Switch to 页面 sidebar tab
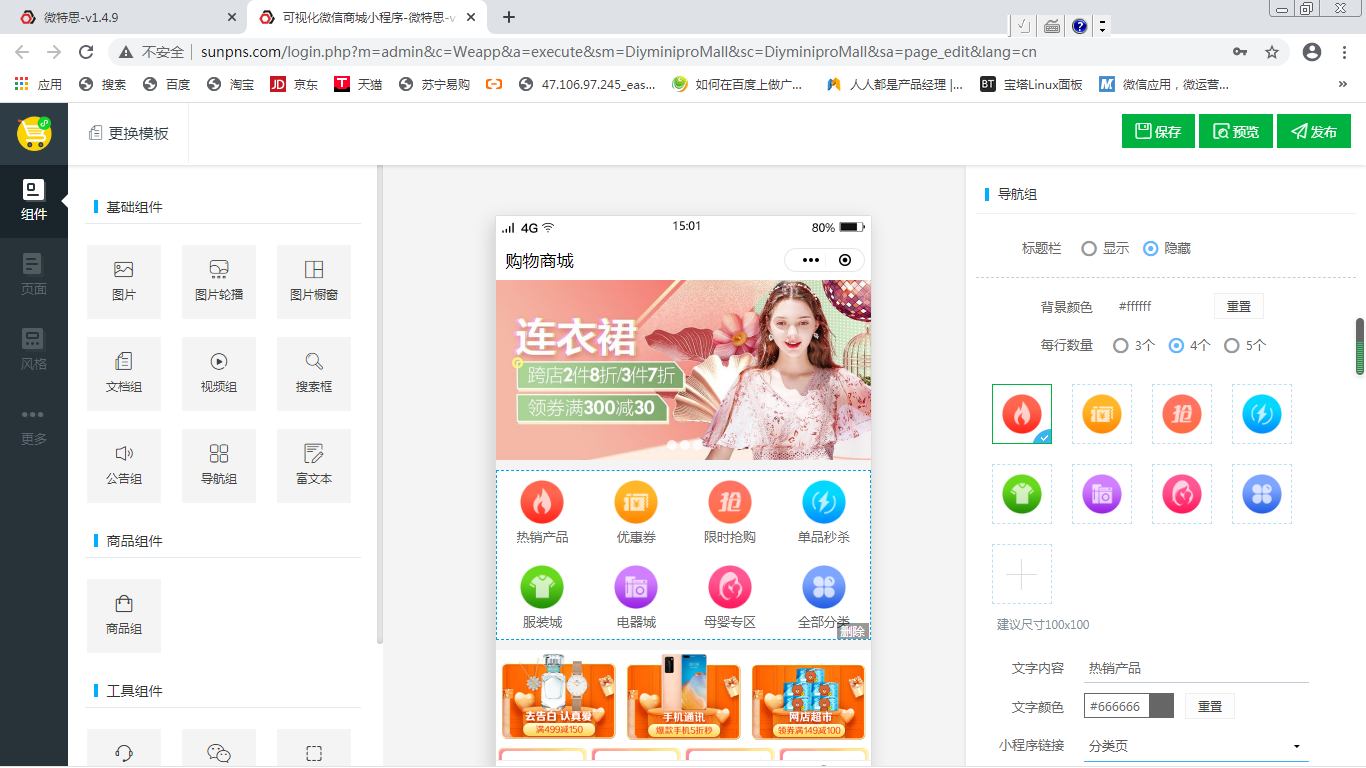Image resolution: width=1366 pixels, height=768 pixels. (34, 275)
